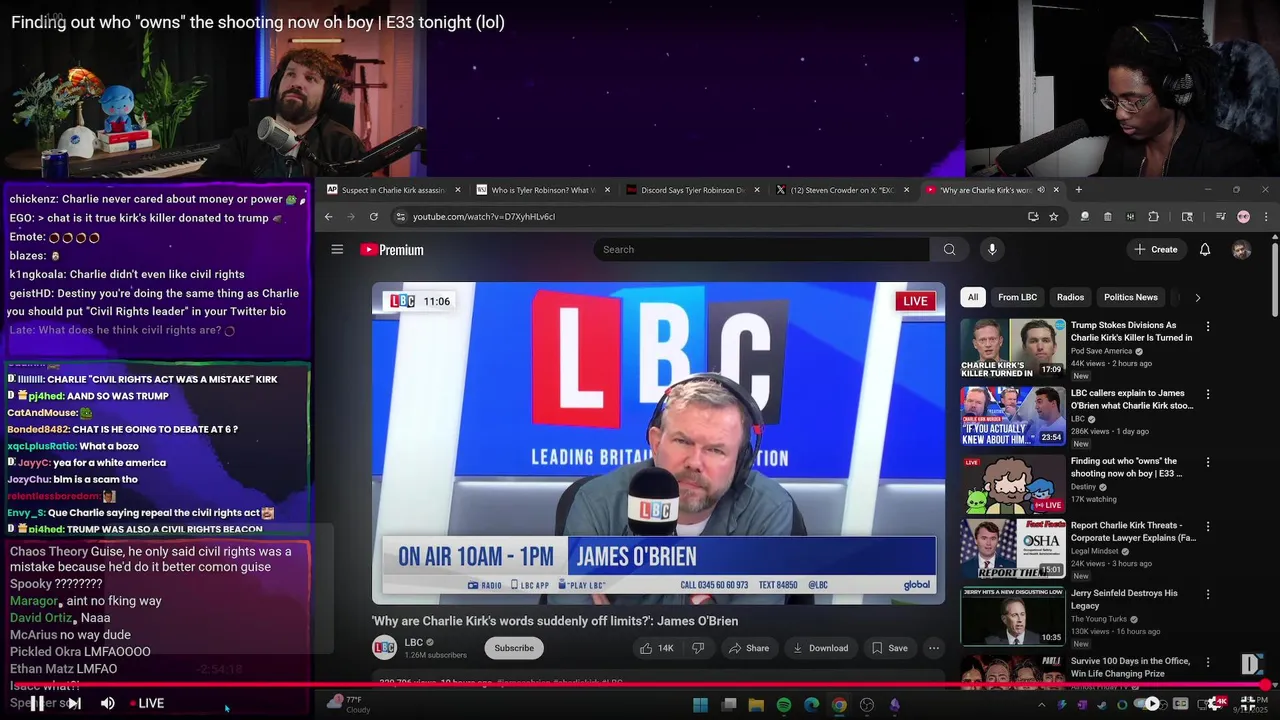Click the LBC James O'Brien video player
The width and height of the screenshot is (1280, 720).
click(x=658, y=443)
